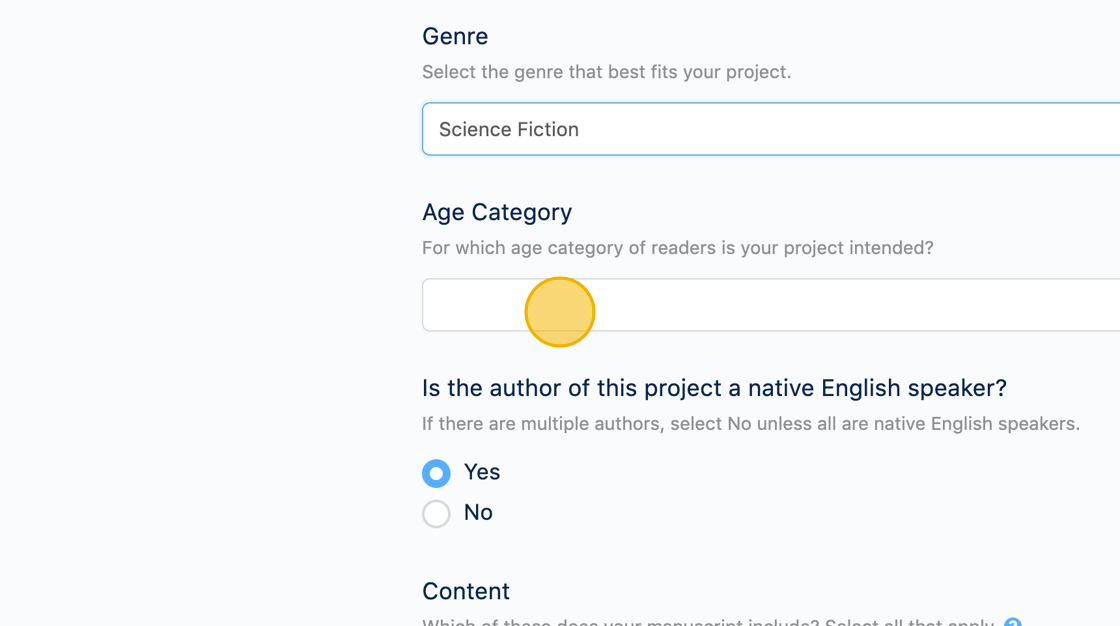This screenshot has width=1120, height=626.
Task: Click the age category helper text
Action: pyautogui.click(x=677, y=248)
